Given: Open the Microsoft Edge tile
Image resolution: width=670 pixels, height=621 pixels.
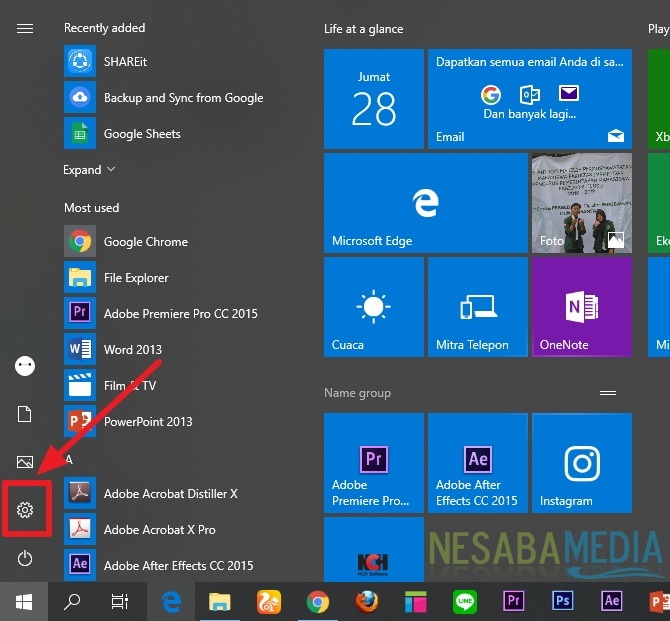Looking at the screenshot, I should tap(426, 203).
